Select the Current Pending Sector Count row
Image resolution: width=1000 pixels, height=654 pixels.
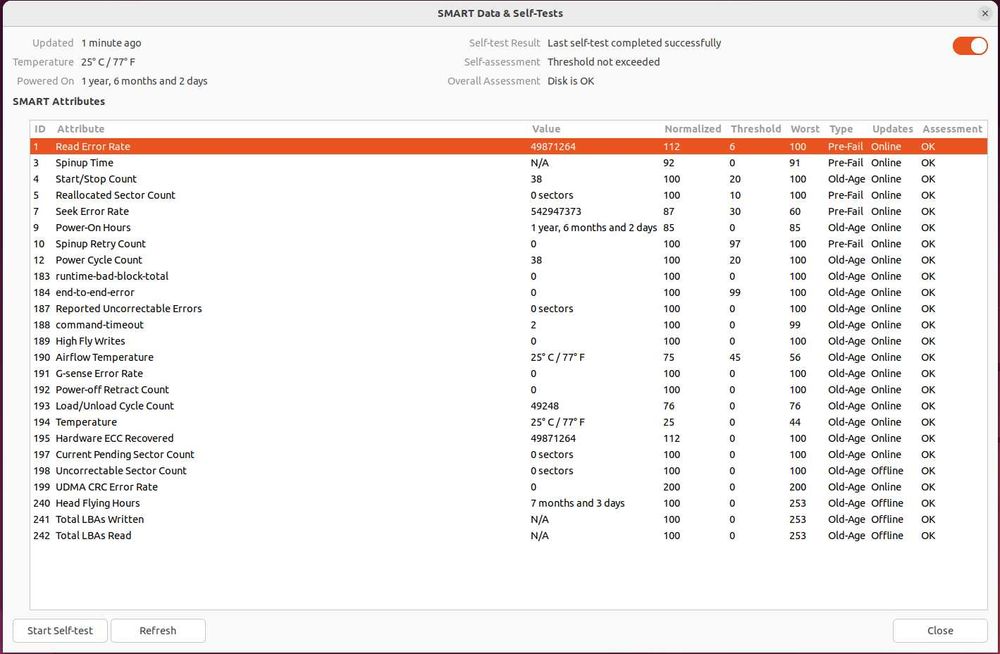point(508,454)
